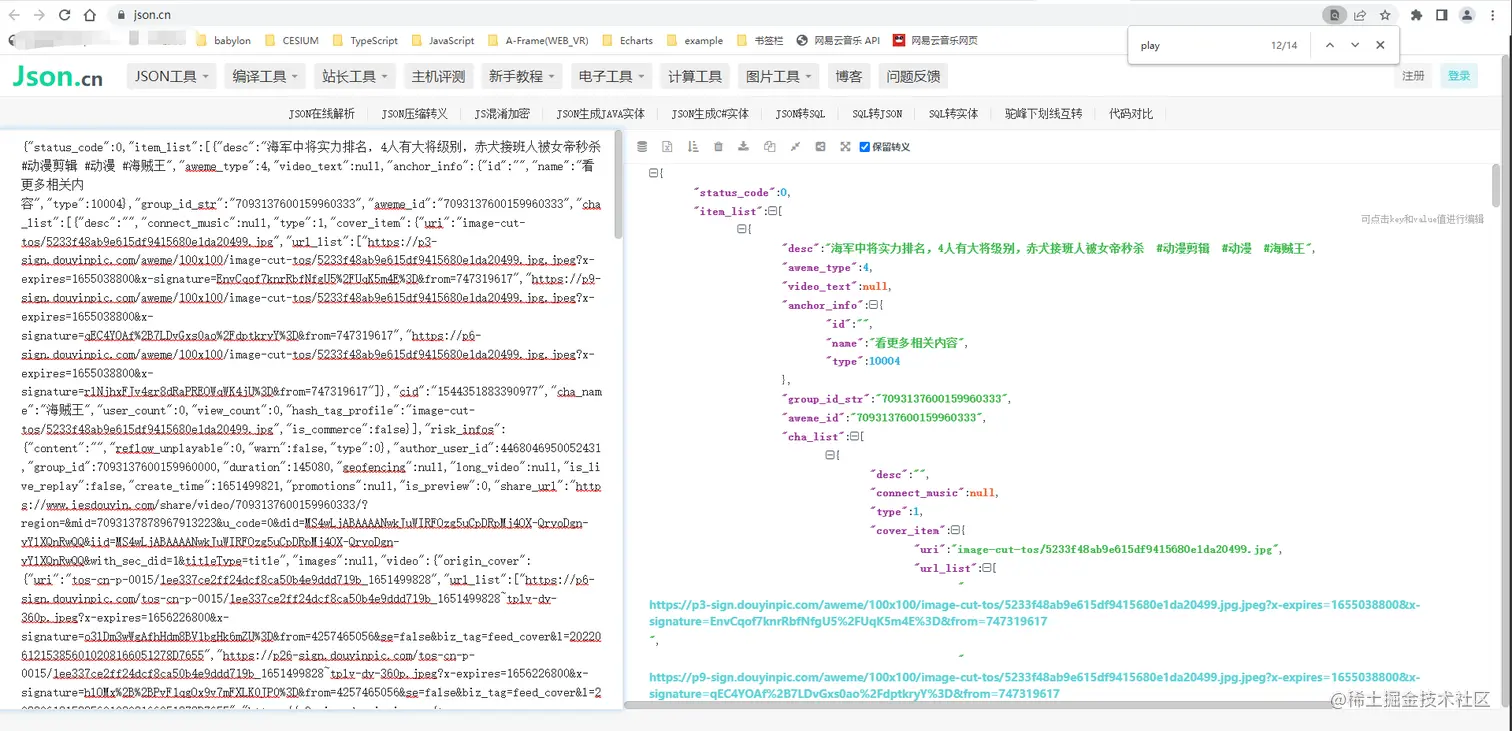Go to next find result
Viewport: 1512px width, 731px height.
tap(1355, 45)
